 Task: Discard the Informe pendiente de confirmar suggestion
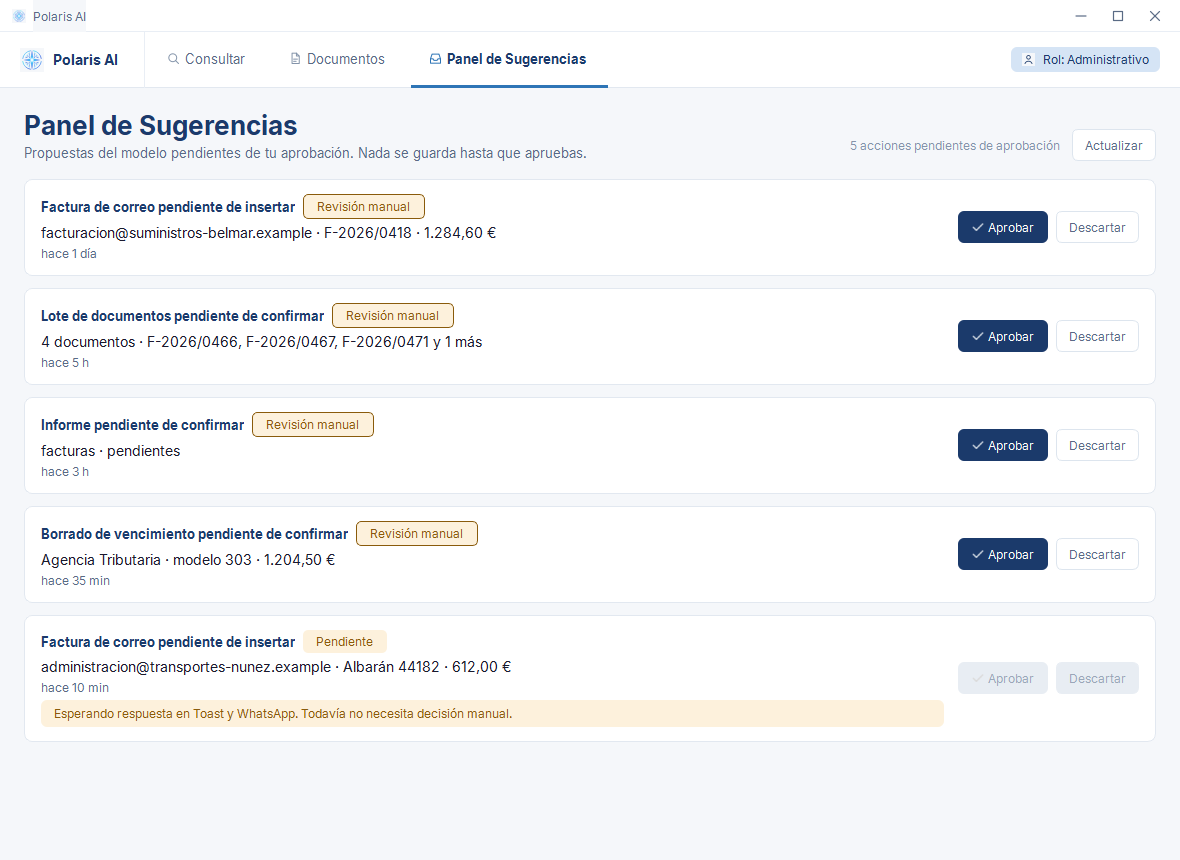(1096, 445)
